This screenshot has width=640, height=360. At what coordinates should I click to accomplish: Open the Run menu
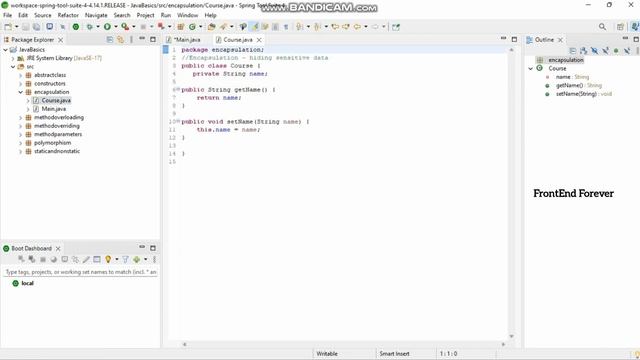(166, 15)
